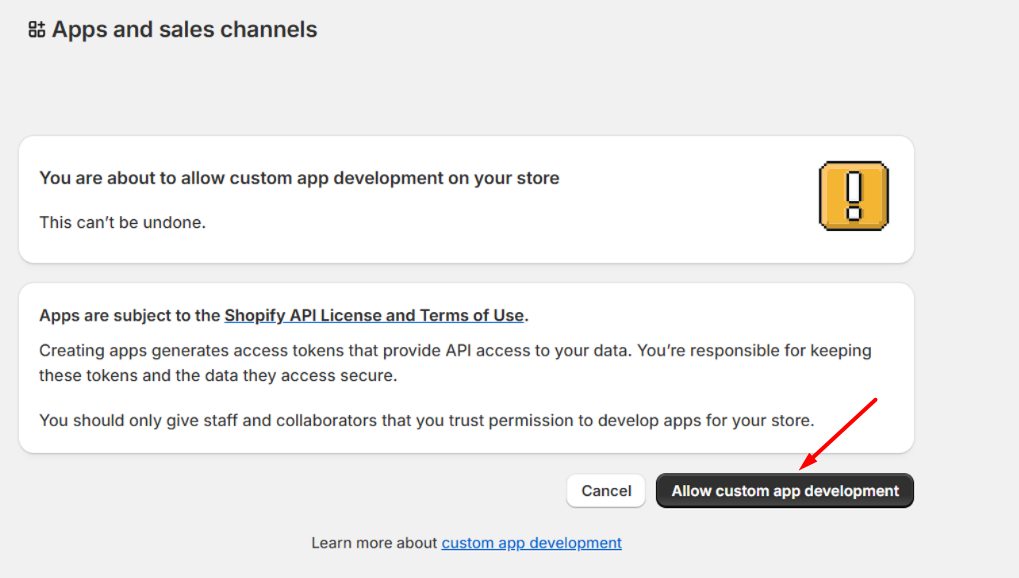Click the 'This can't be undone.' text
The width and height of the screenshot is (1019, 578).
coord(122,222)
